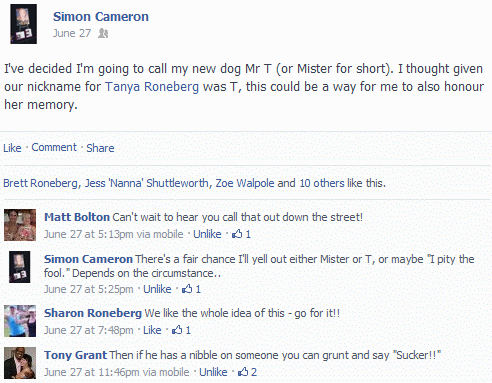Click the thumbs-up icon on Tony Grant's comment

(x=243, y=372)
